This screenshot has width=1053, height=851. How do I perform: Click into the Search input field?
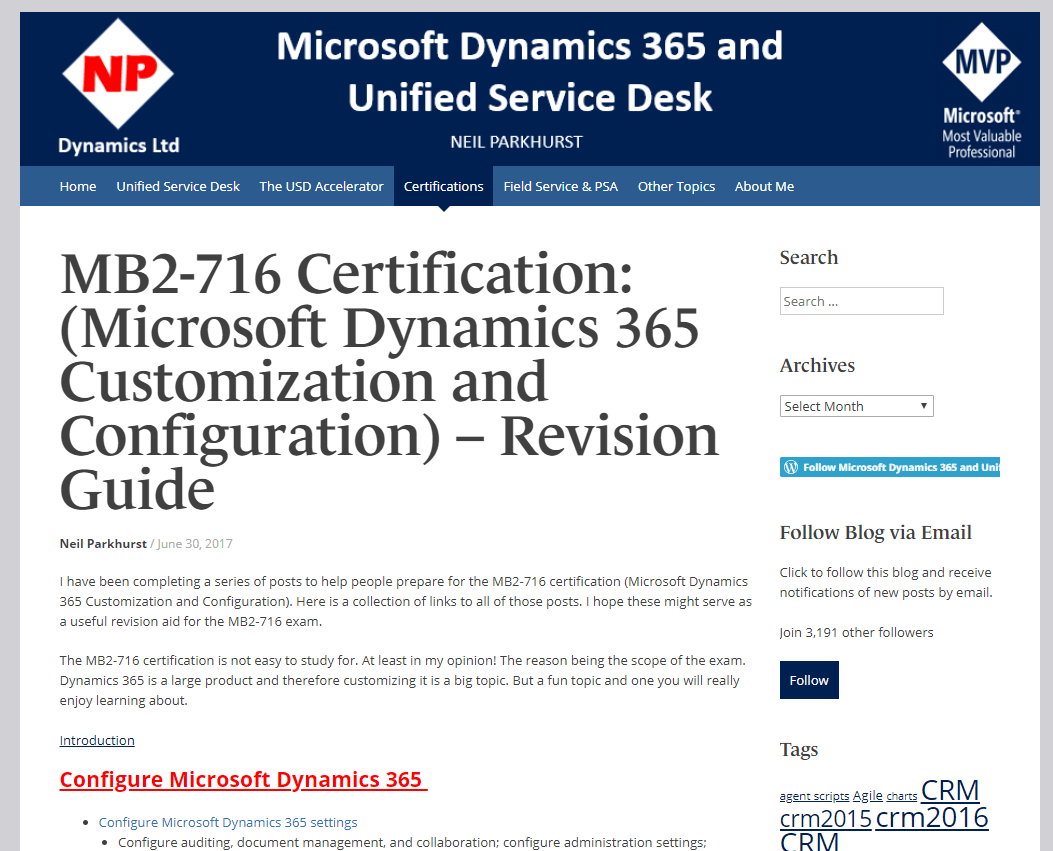coord(862,301)
